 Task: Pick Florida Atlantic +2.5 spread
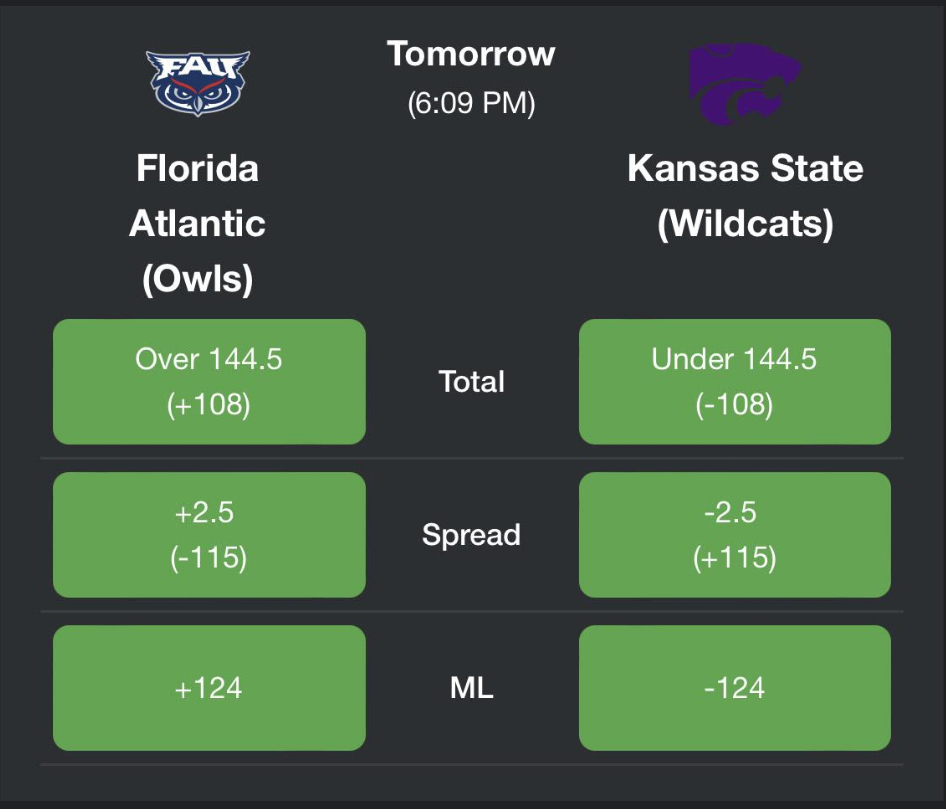coord(209,535)
